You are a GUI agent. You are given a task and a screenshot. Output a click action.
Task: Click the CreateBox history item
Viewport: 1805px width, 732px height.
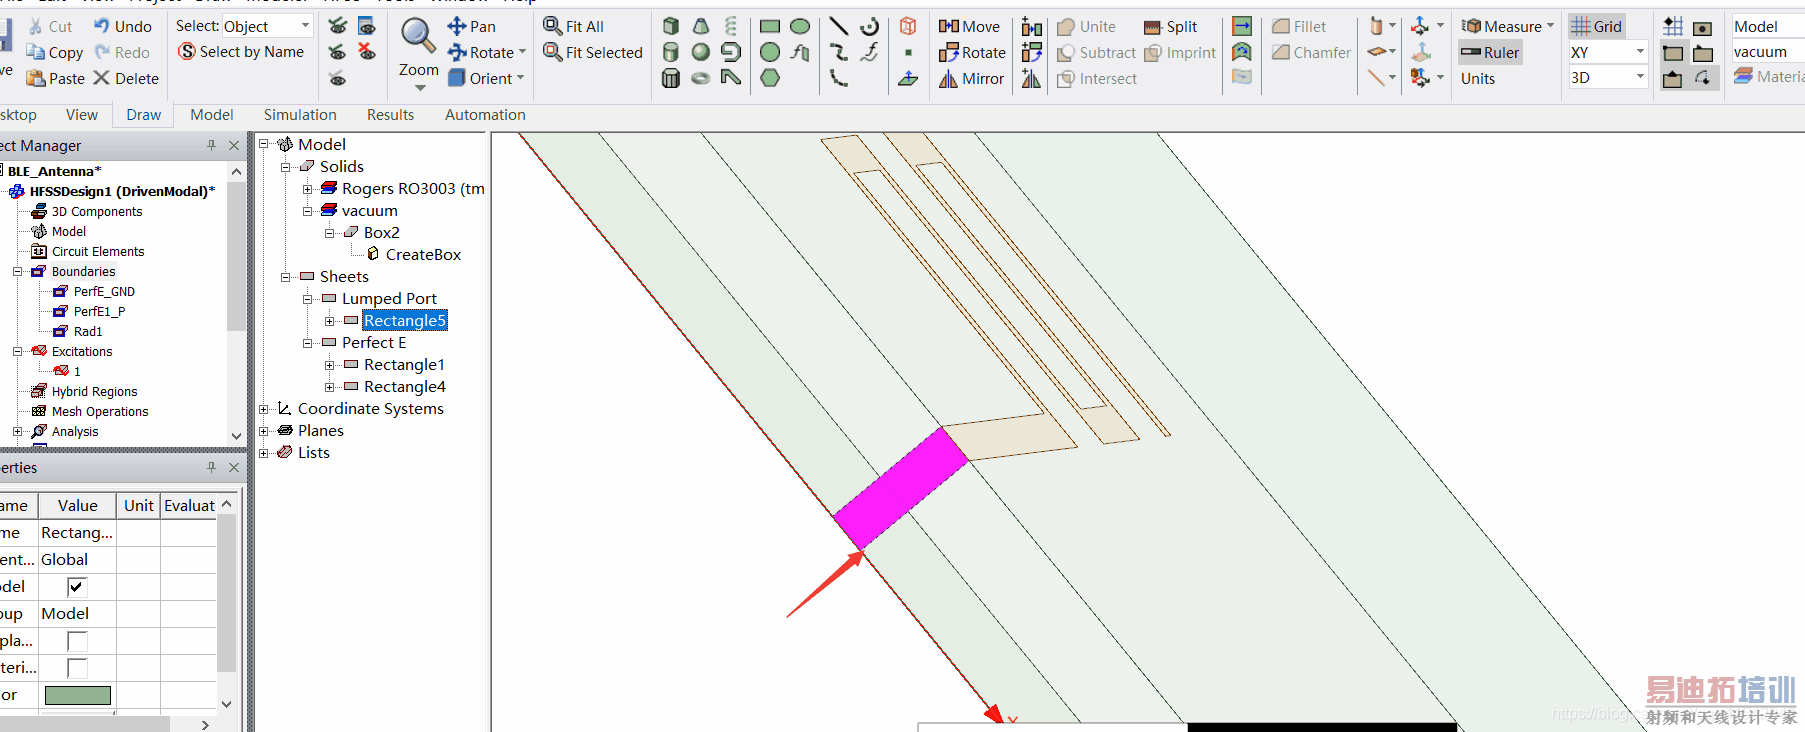[x=423, y=255]
